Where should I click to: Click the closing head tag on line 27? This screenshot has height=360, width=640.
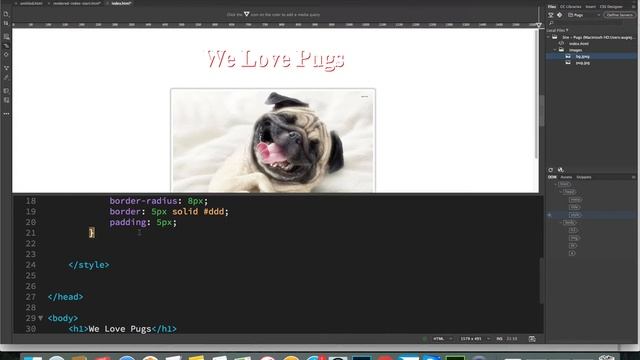pyautogui.click(x=65, y=297)
